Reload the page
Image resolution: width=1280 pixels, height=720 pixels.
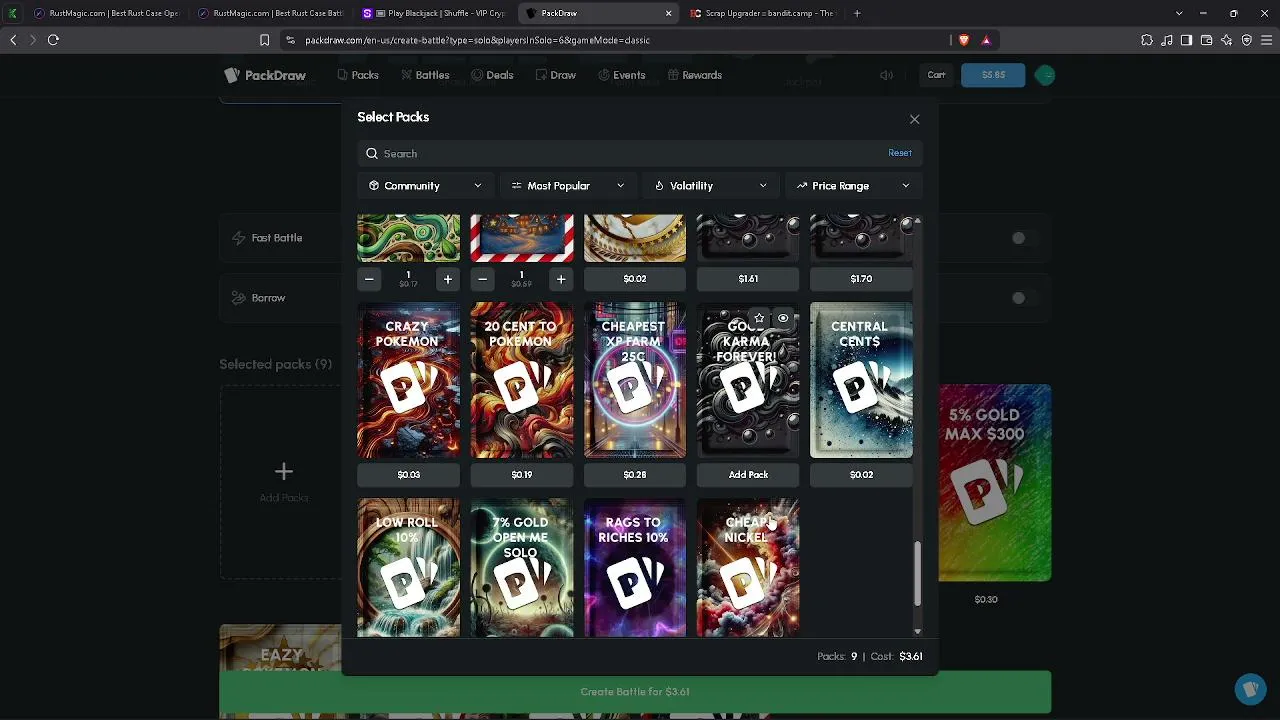coord(54,40)
